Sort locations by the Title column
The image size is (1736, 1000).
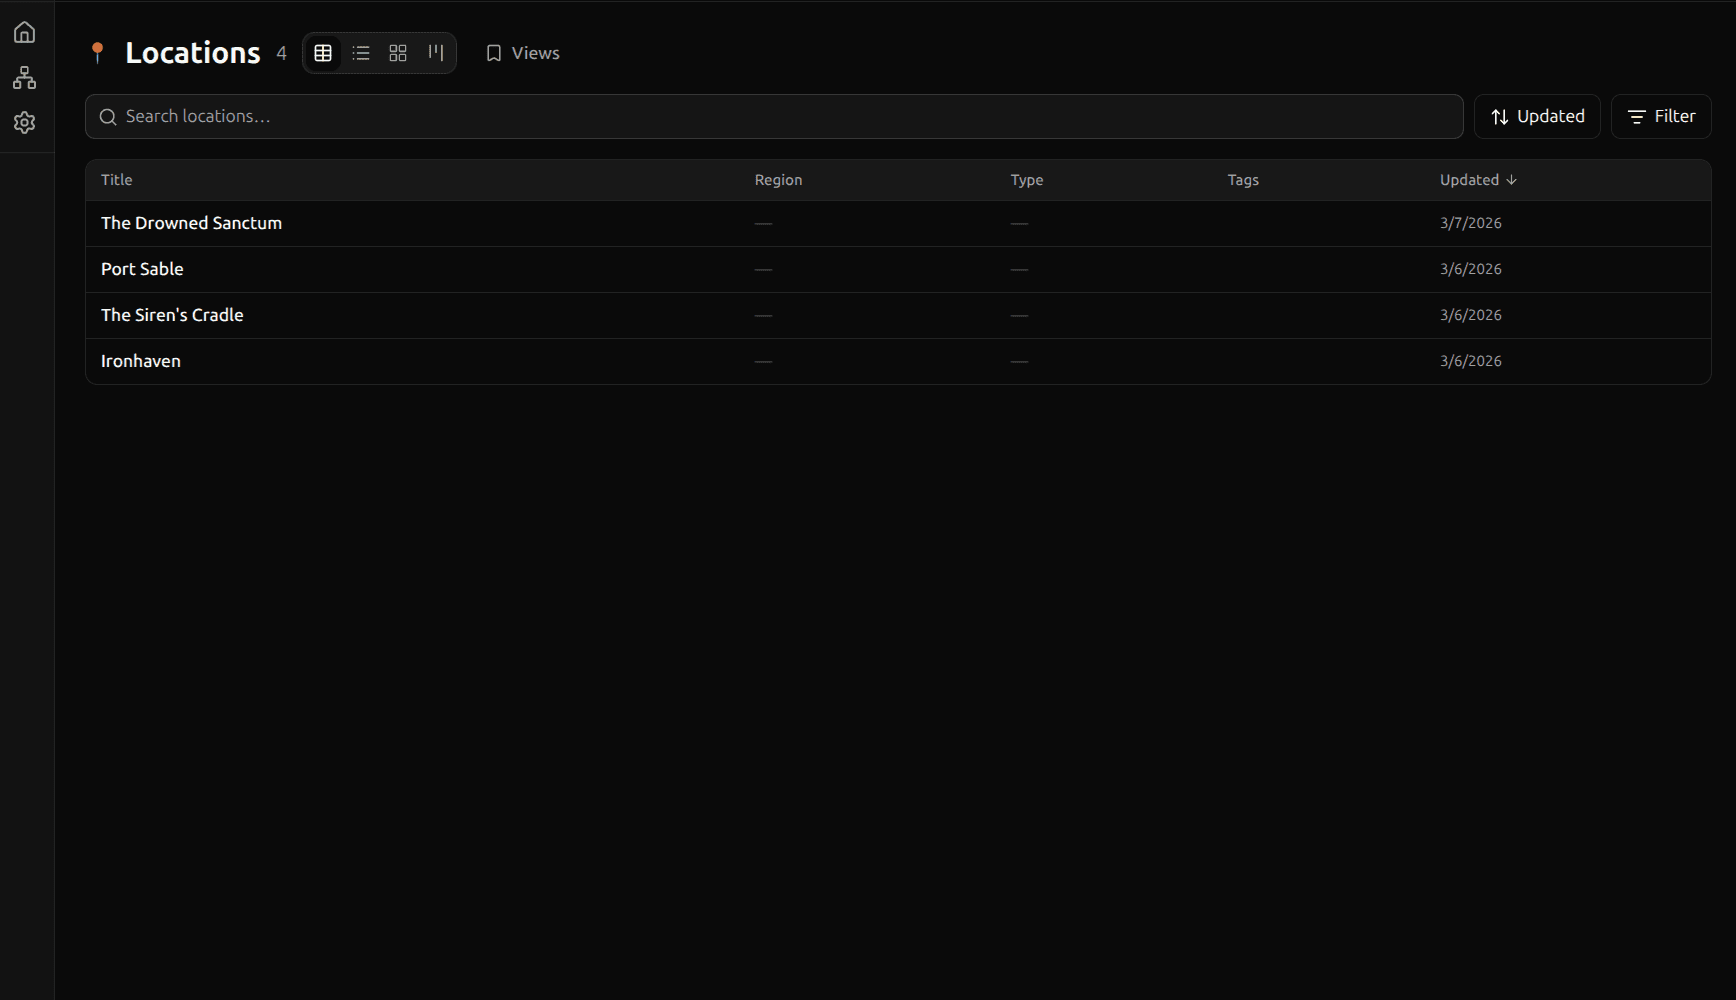[116, 180]
